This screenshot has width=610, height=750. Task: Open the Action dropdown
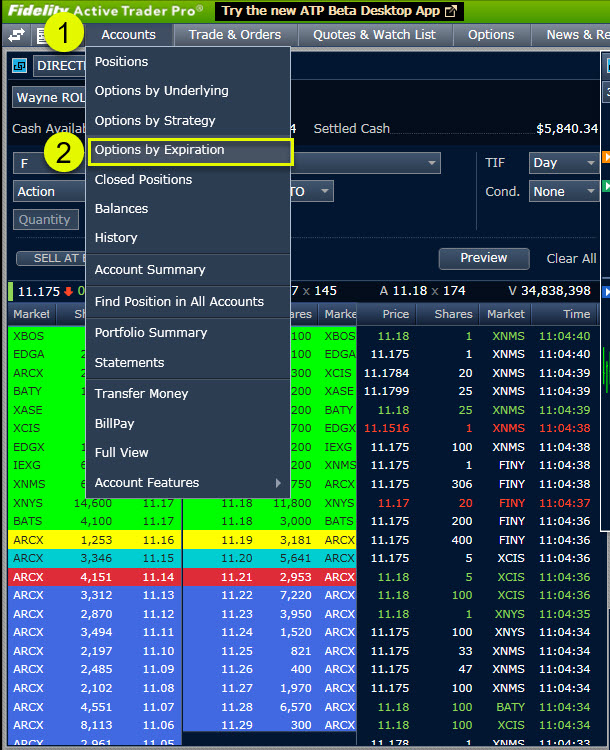[45, 191]
